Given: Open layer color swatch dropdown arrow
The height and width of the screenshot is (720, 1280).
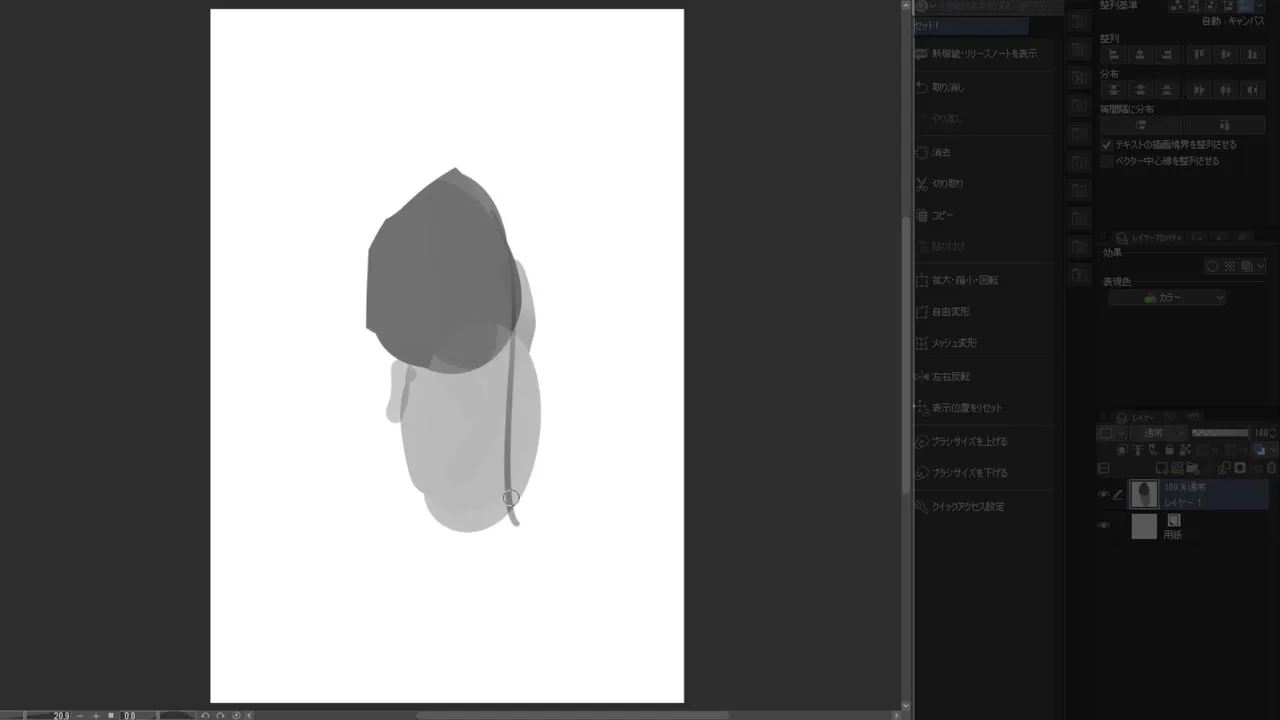Looking at the screenshot, I should 1273,450.
